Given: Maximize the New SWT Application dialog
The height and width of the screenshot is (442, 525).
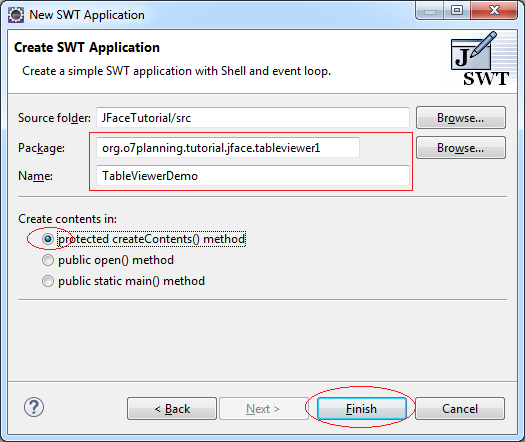Looking at the screenshot, I should click(x=457, y=11).
